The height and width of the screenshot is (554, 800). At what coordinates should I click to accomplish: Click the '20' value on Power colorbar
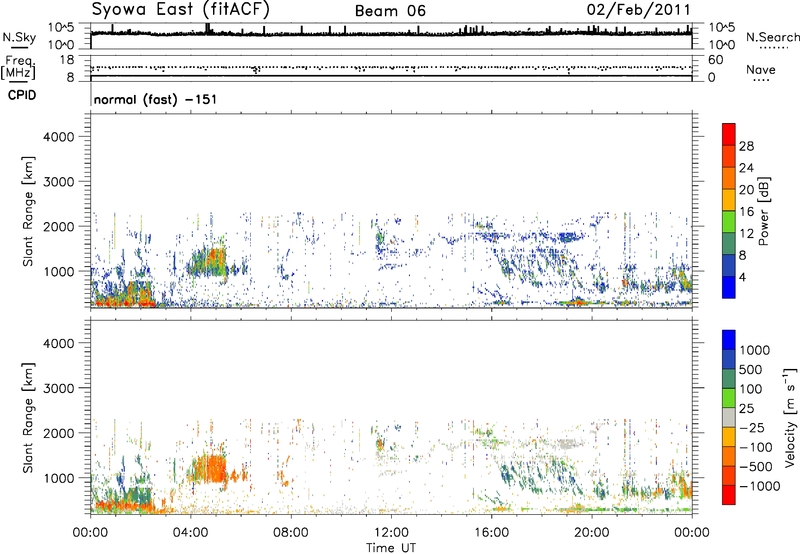[x=746, y=190]
